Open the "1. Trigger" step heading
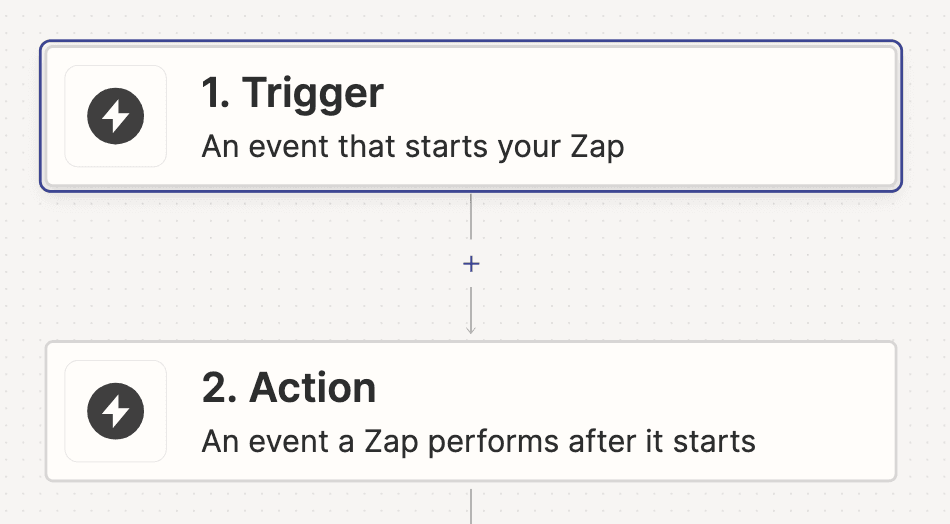This screenshot has height=524, width=950. (292, 93)
